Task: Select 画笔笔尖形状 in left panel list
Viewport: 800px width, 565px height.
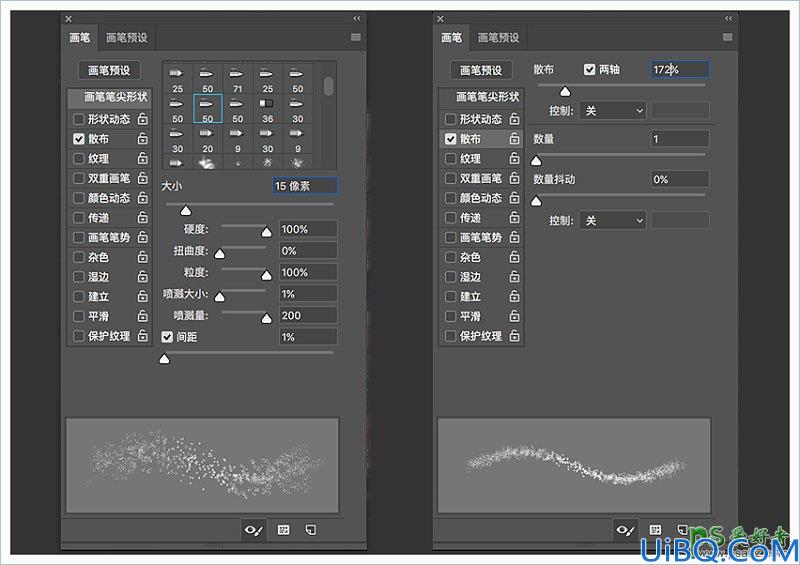Action: pyautogui.click(x=110, y=97)
